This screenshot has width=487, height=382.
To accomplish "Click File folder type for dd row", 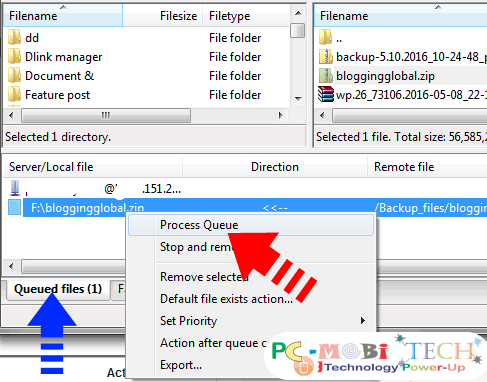I will click(x=235, y=38).
